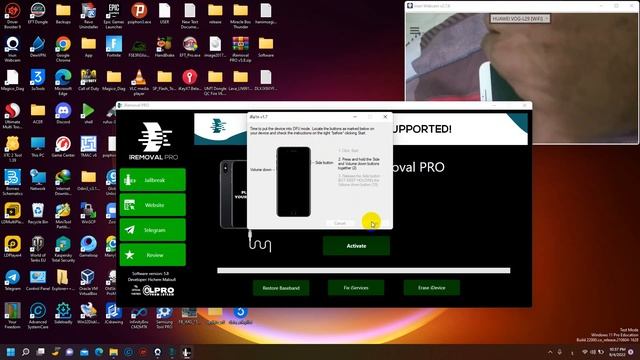Click the HUAWEI VOG-L29 device label in webcam window

(x=519, y=18)
